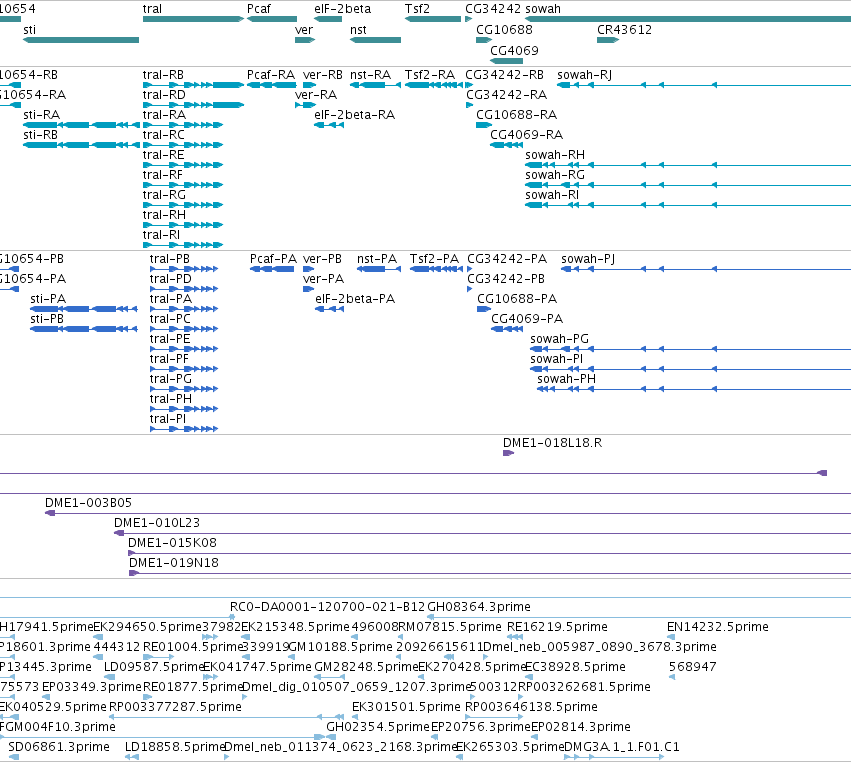Click the Pcaf gene label
The image size is (851, 762).
pyautogui.click(x=258, y=9)
